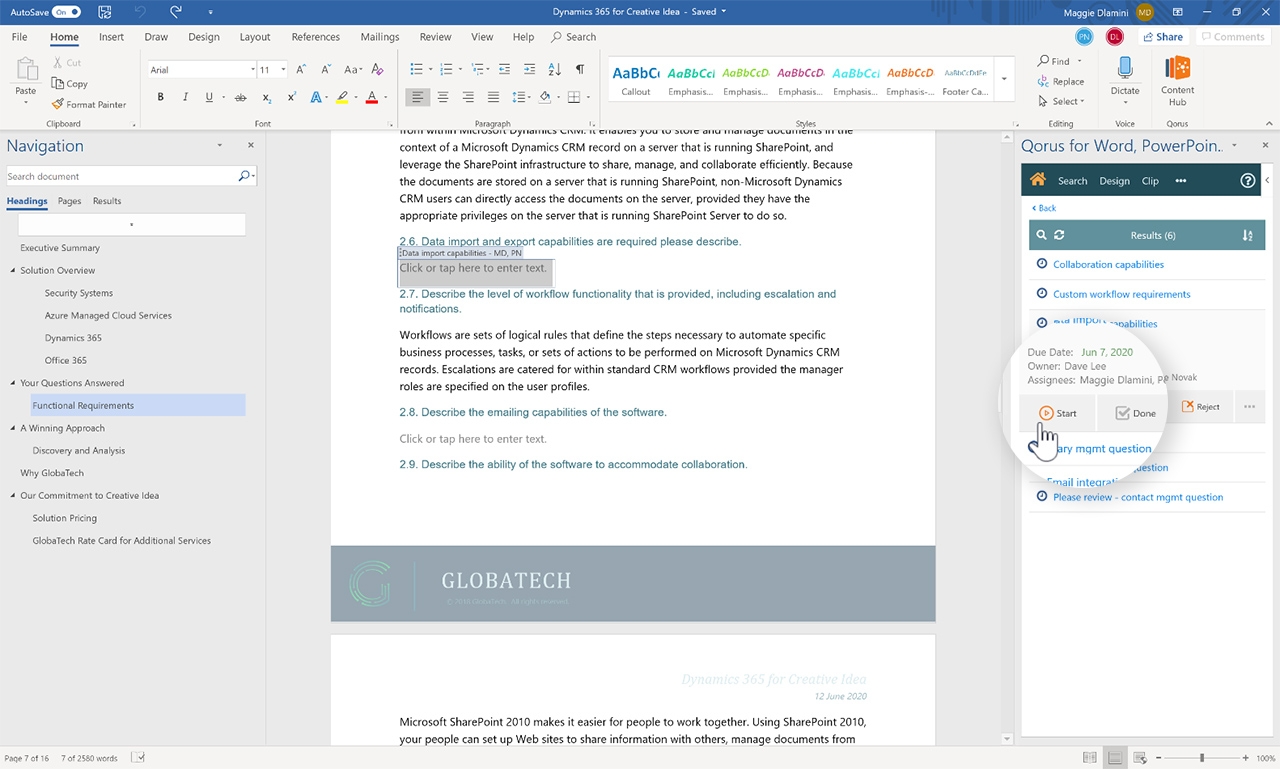The width and height of the screenshot is (1280, 769).
Task: Toggle the Align Left button
Action: [417, 97]
